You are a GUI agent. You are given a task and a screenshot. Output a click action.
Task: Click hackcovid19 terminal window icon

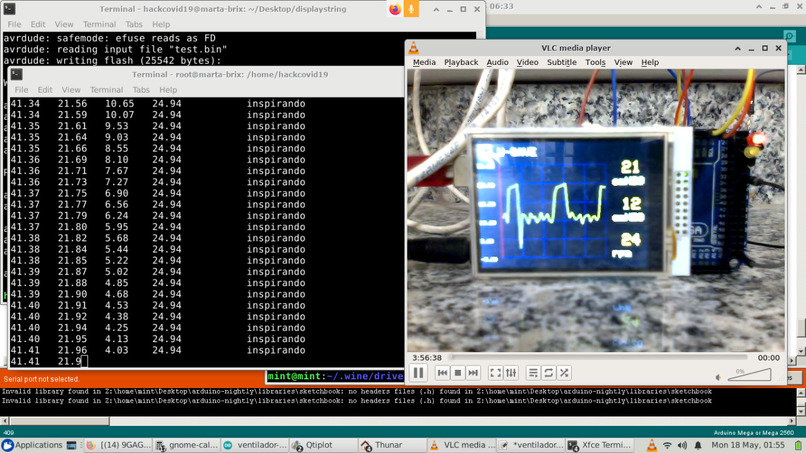(x=9, y=9)
